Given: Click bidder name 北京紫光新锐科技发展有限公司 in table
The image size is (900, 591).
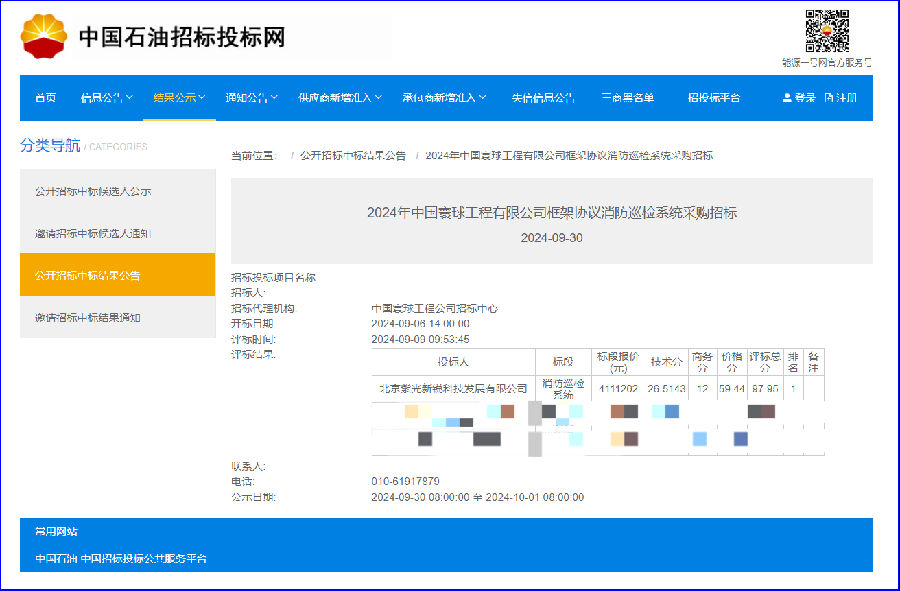Looking at the screenshot, I should pos(452,387).
